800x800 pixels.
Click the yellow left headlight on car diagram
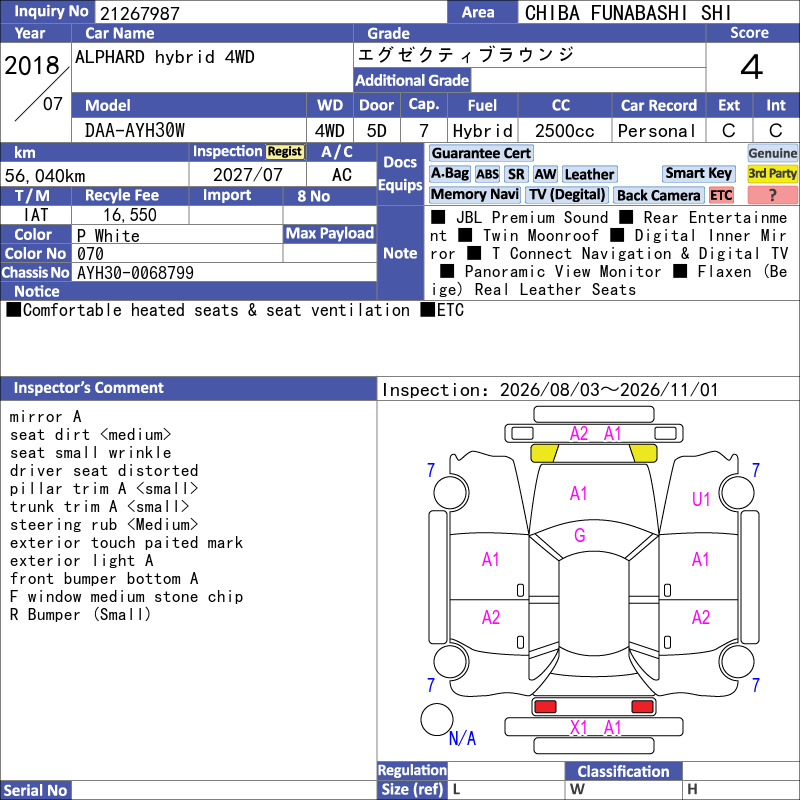tap(544, 453)
